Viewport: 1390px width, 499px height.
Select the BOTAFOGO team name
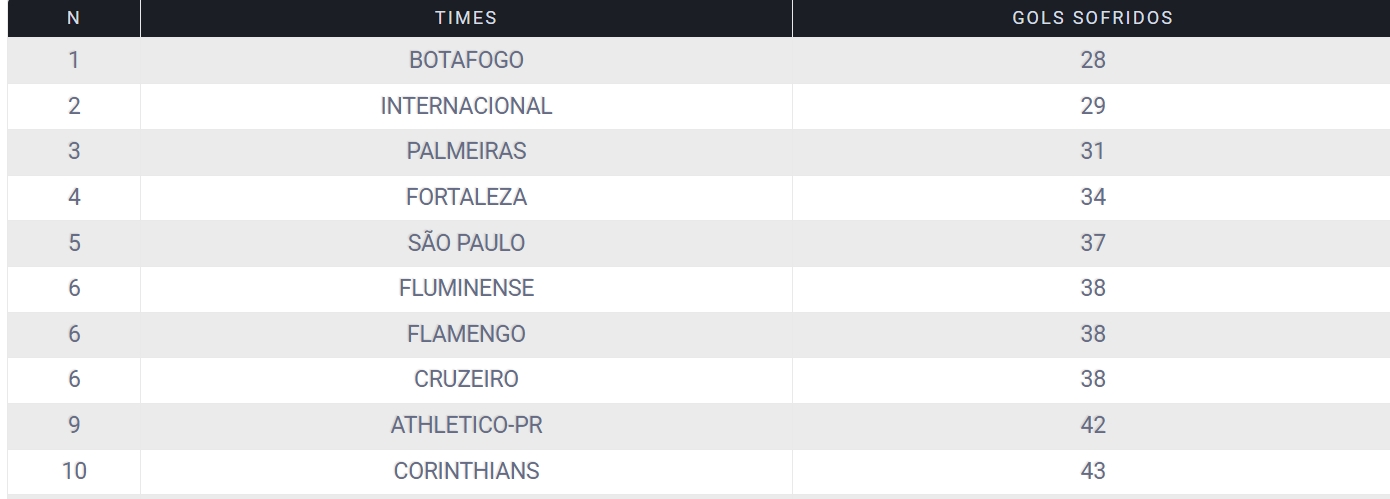coord(466,60)
